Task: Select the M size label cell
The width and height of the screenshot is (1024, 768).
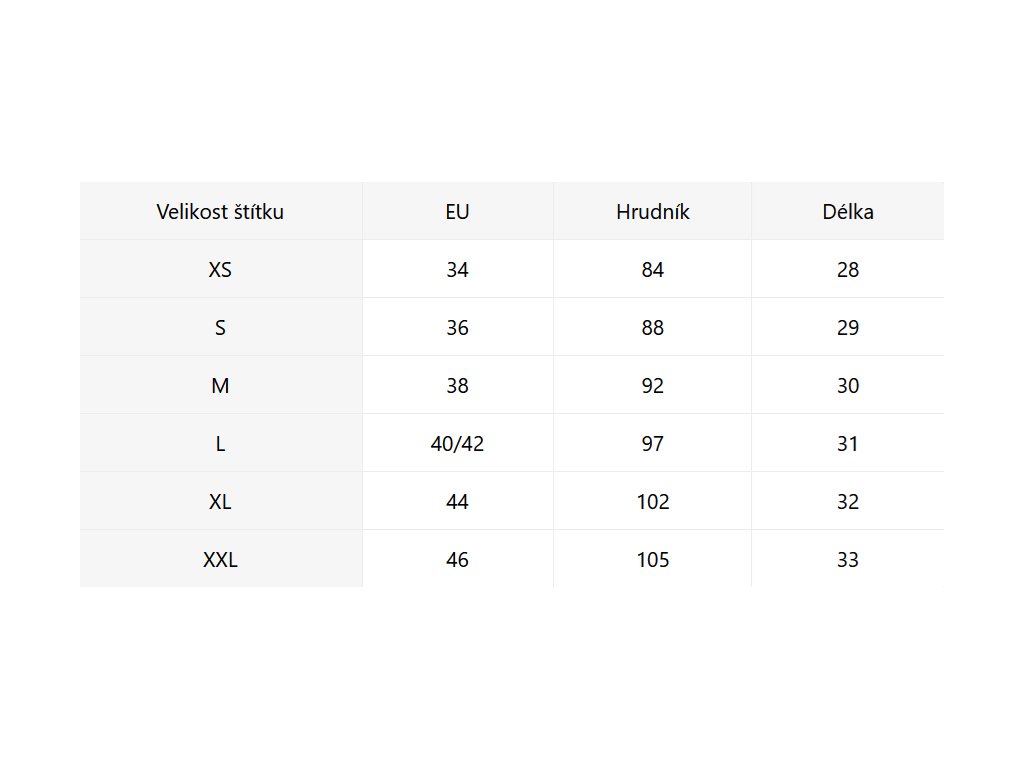Action: tap(220, 386)
